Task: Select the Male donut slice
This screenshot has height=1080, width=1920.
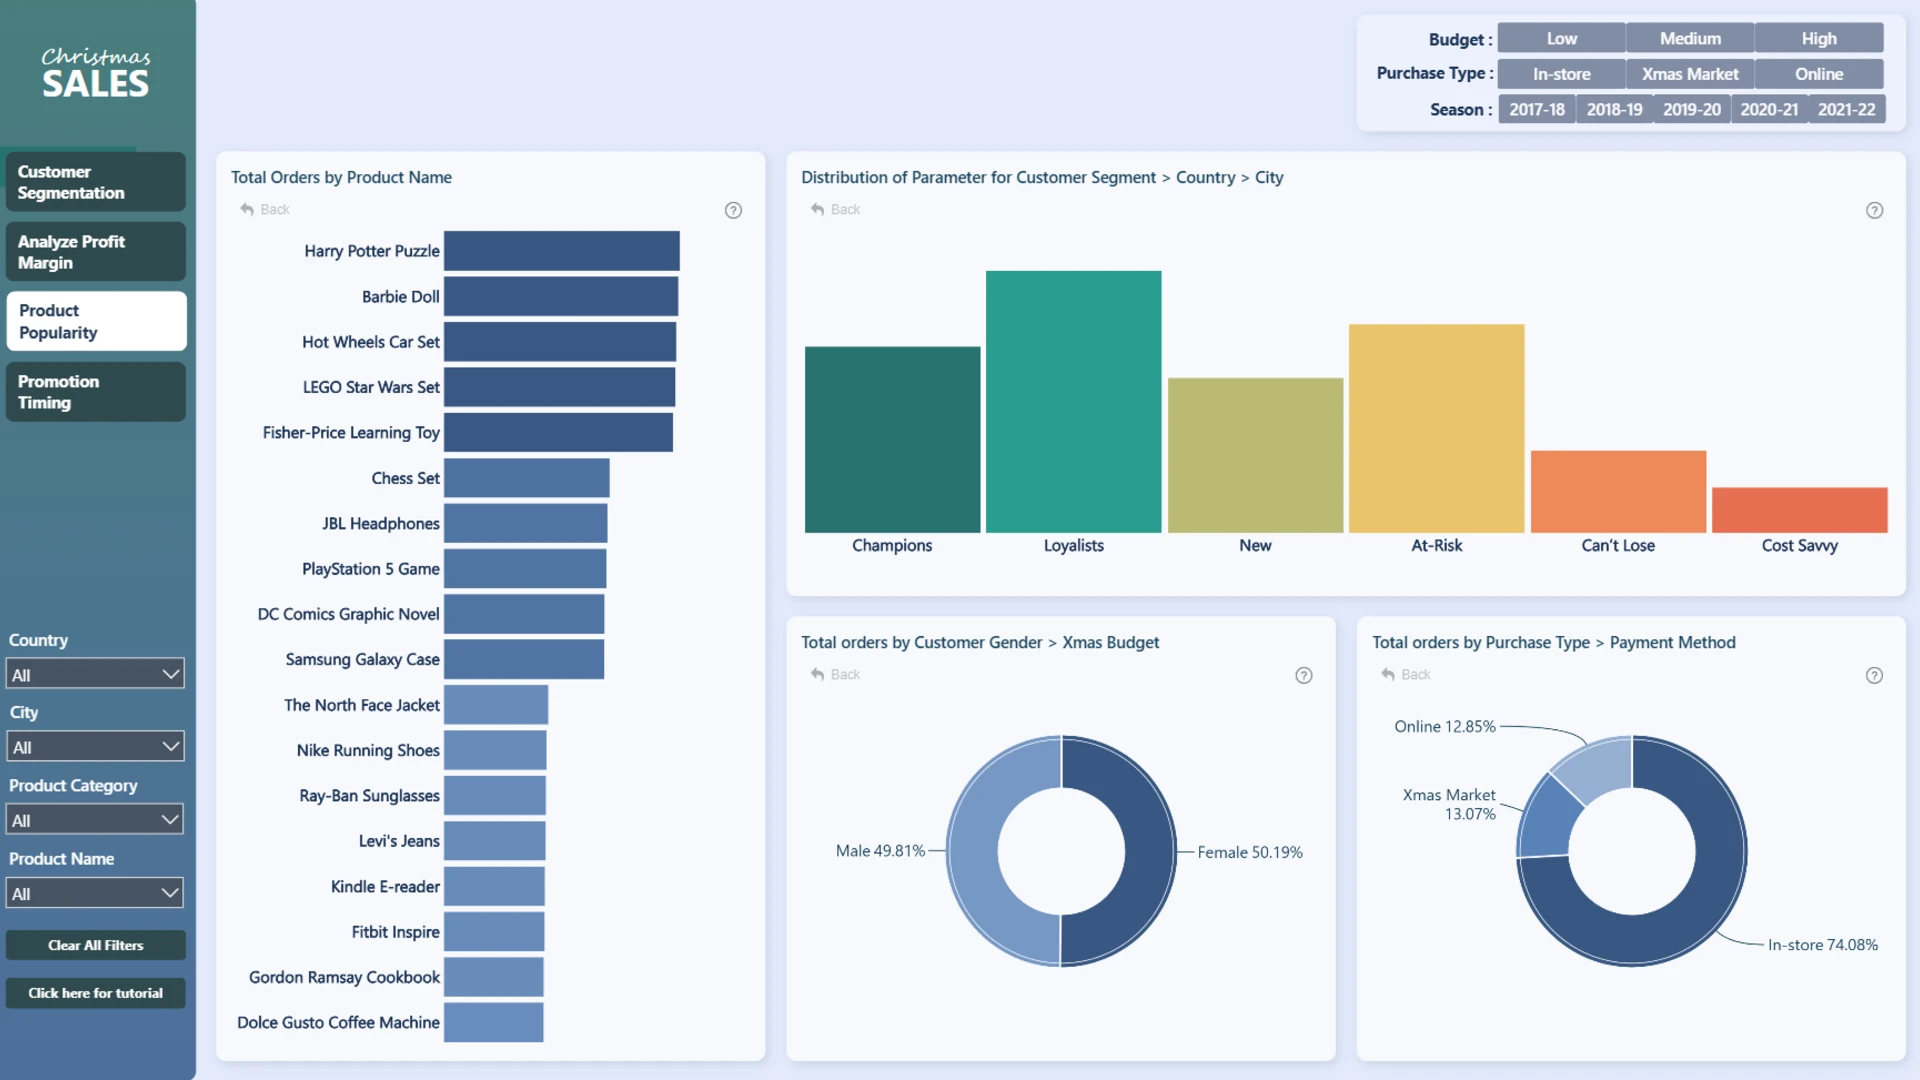Action: 973,851
